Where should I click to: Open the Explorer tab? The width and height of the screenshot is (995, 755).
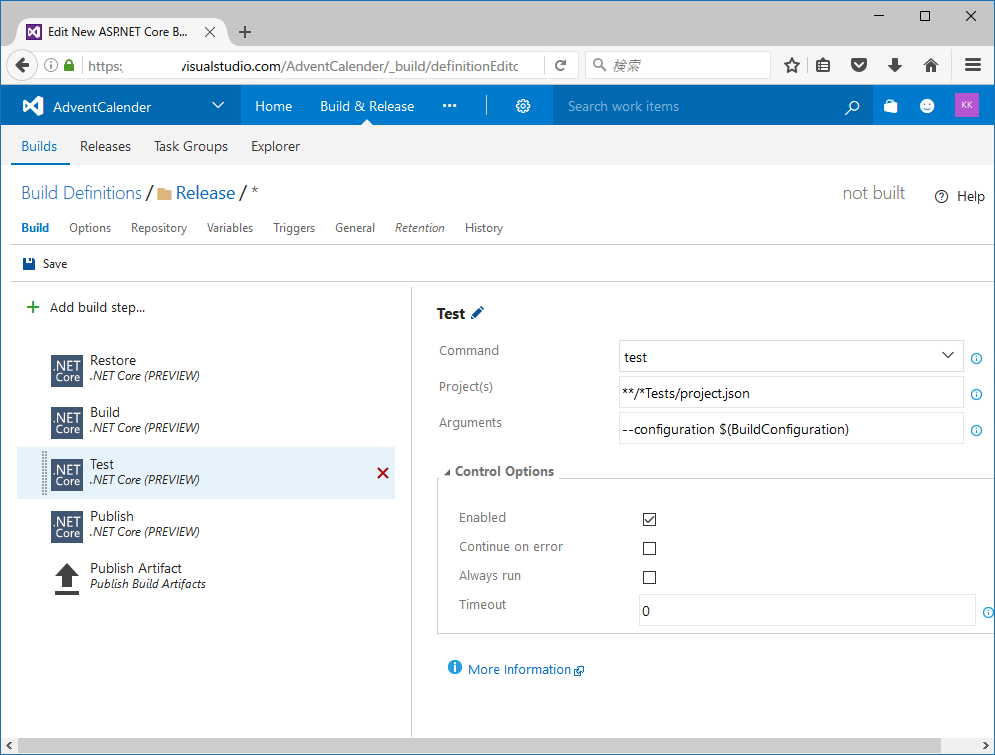coord(275,147)
